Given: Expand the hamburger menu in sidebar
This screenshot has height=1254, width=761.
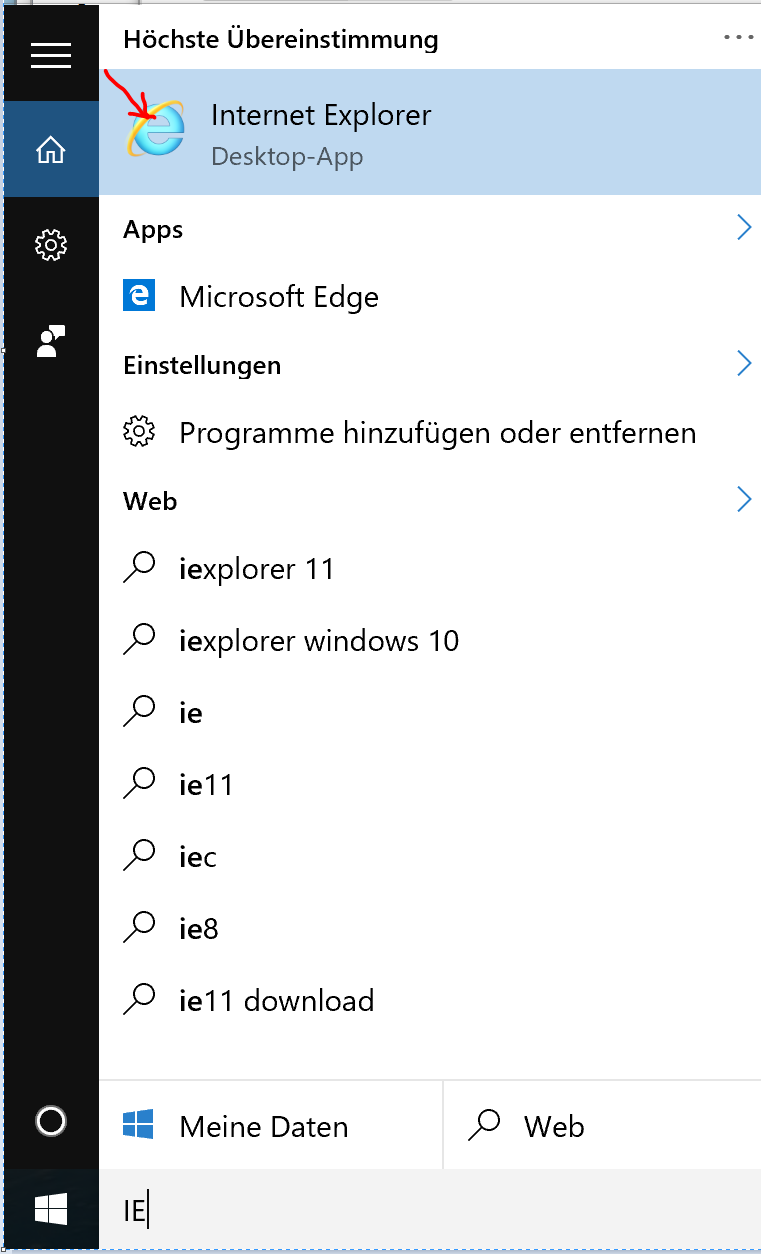Looking at the screenshot, I should click(x=51, y=57).
